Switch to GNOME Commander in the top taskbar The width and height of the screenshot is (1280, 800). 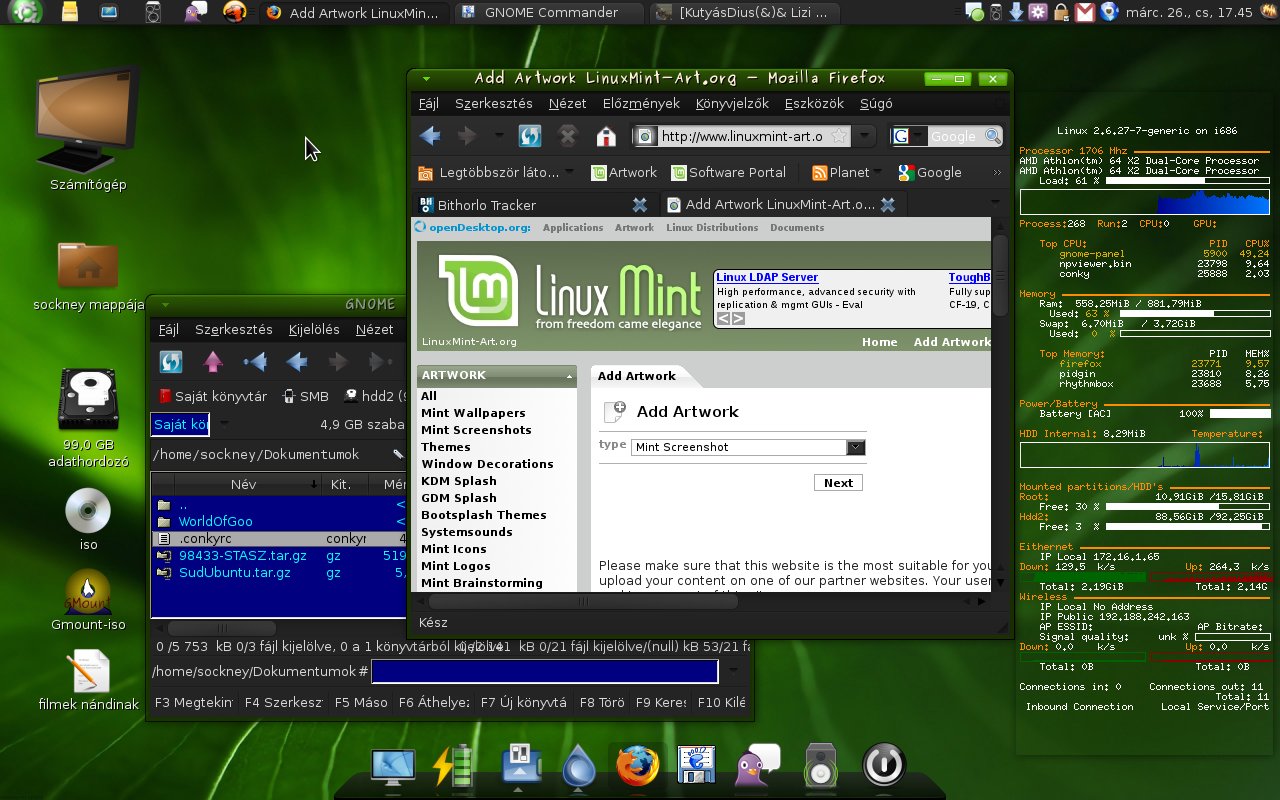(549, 13)
